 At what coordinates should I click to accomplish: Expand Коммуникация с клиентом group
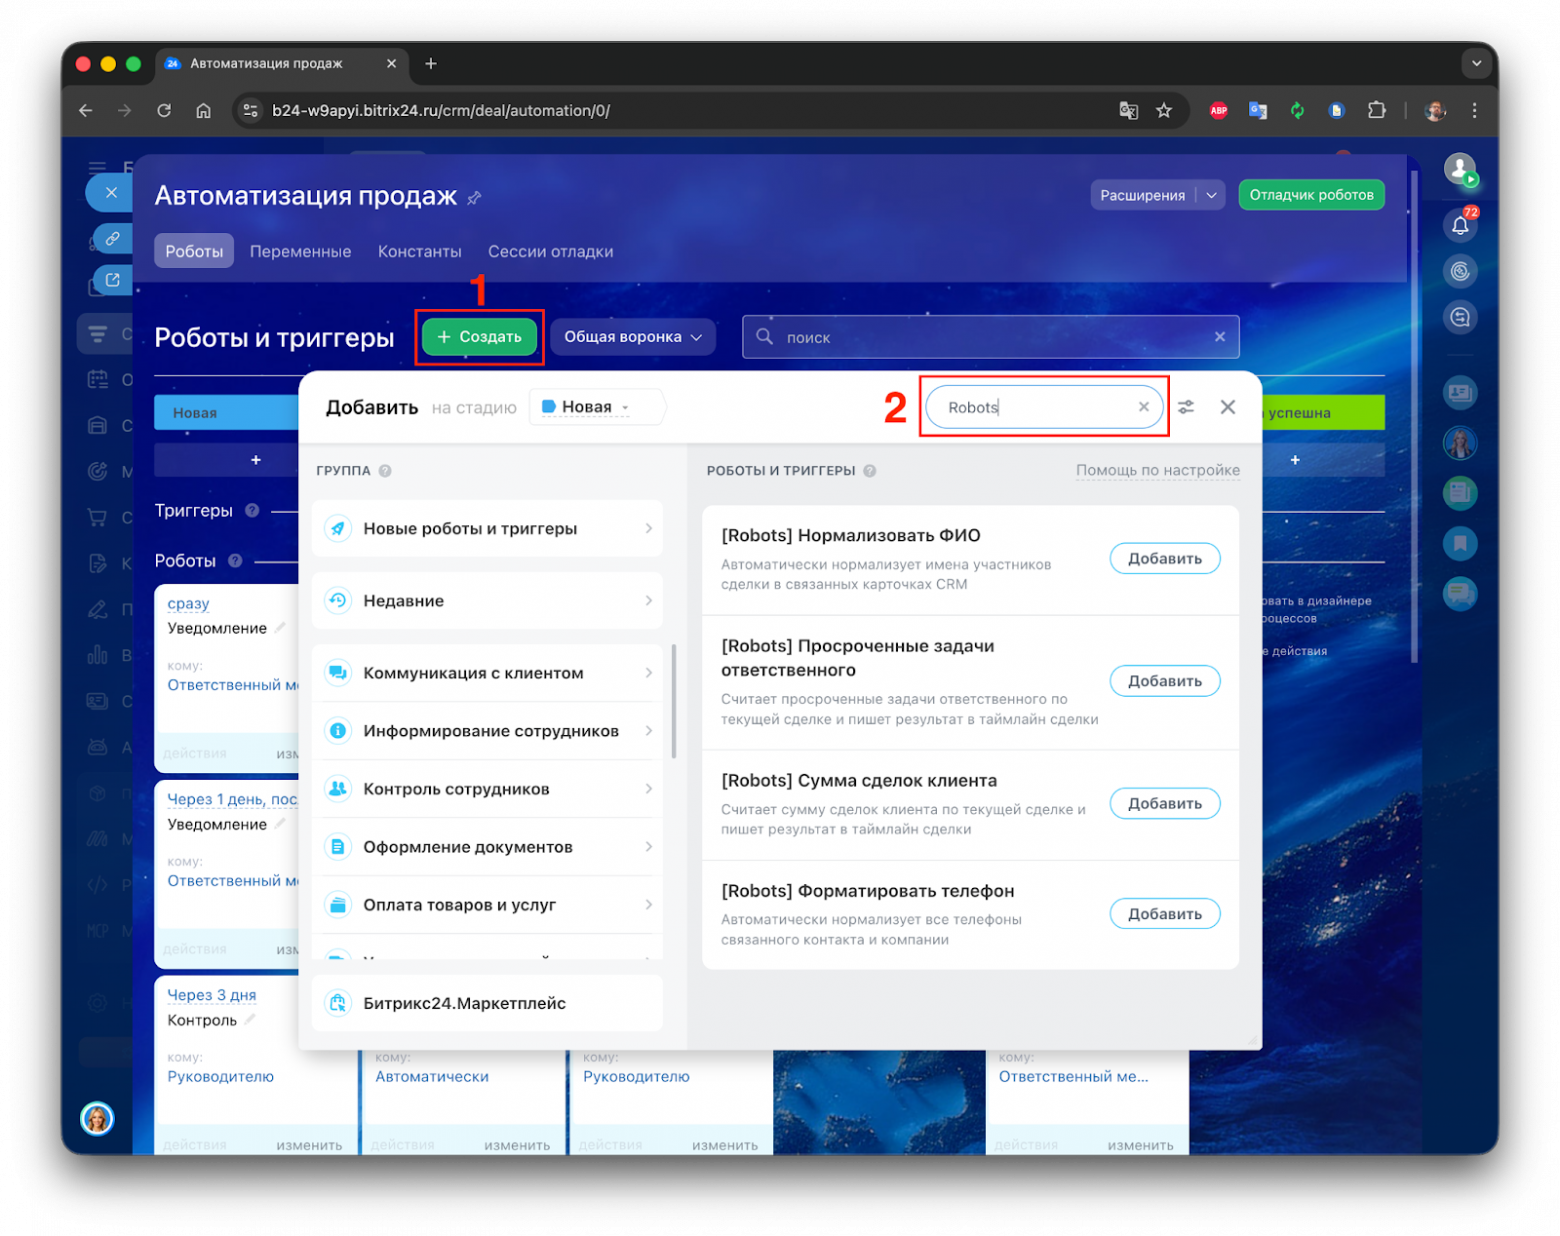(488, 673)
